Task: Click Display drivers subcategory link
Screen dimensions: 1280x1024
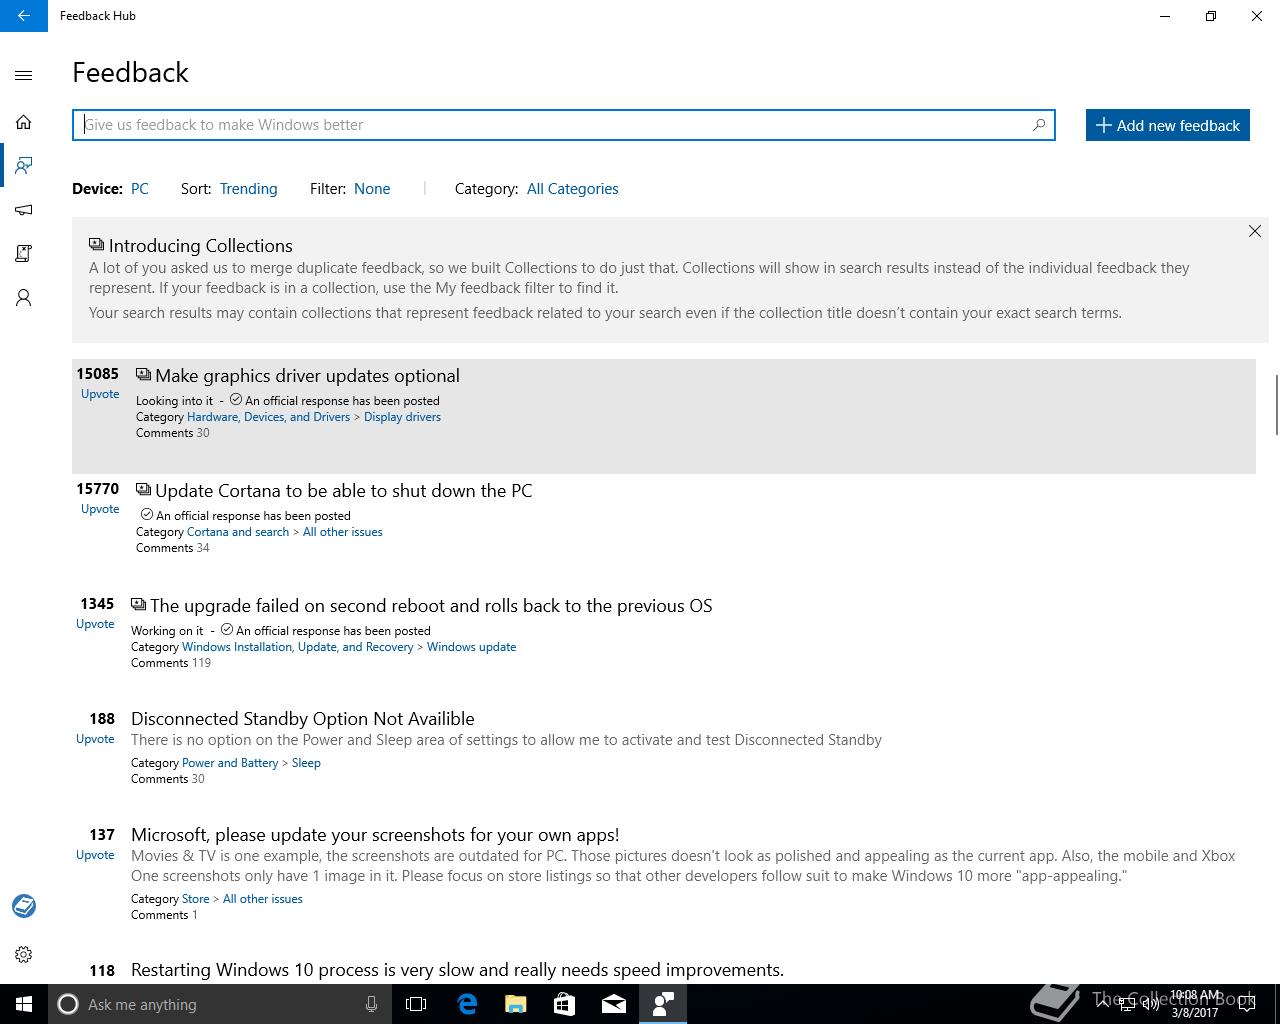Action: coord(402,417)
